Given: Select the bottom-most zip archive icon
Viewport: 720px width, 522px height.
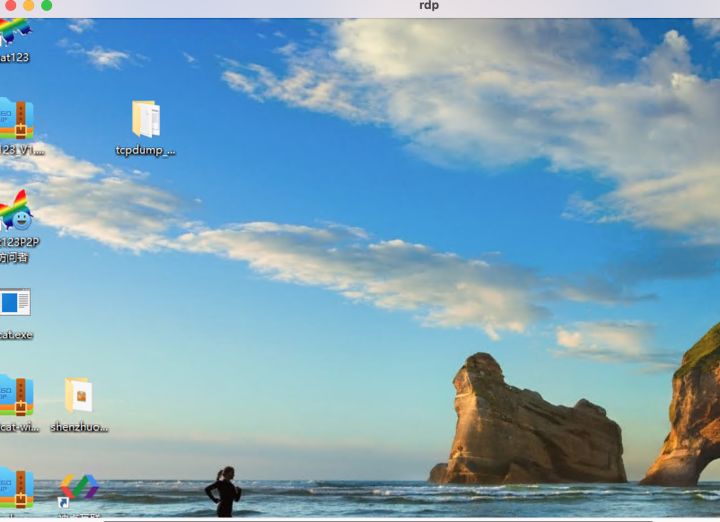Looking at the screenshot, I should pos(15,488).
